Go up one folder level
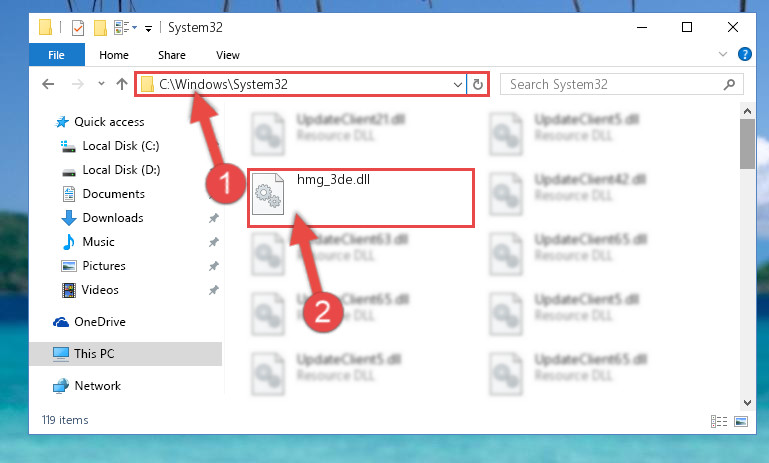Screen dimensions: 769x463 (x=122, y=84)
